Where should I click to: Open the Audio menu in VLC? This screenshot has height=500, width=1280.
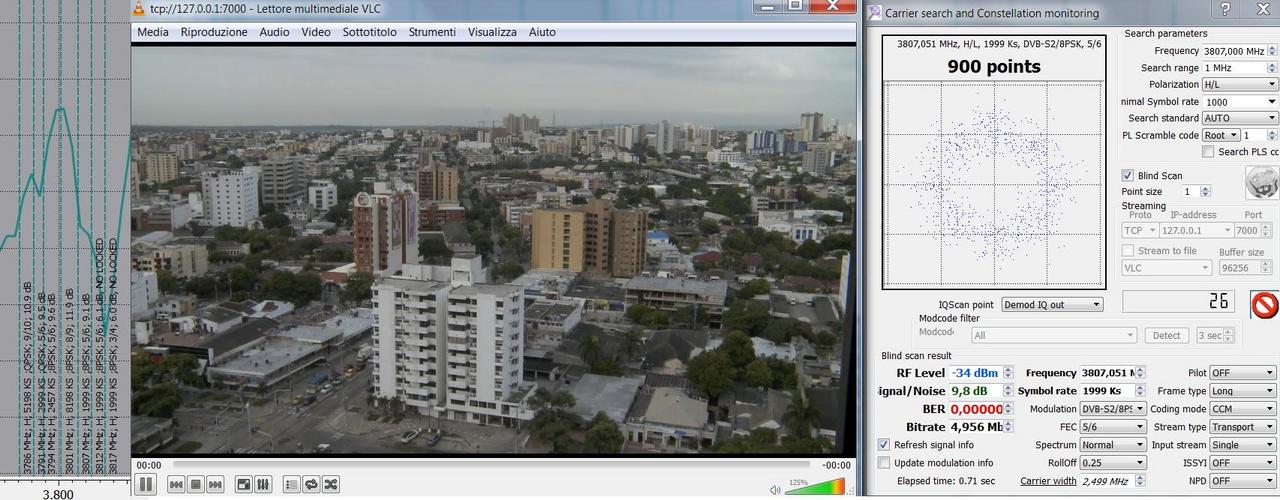pyautogui.click(x=275, y=32)
